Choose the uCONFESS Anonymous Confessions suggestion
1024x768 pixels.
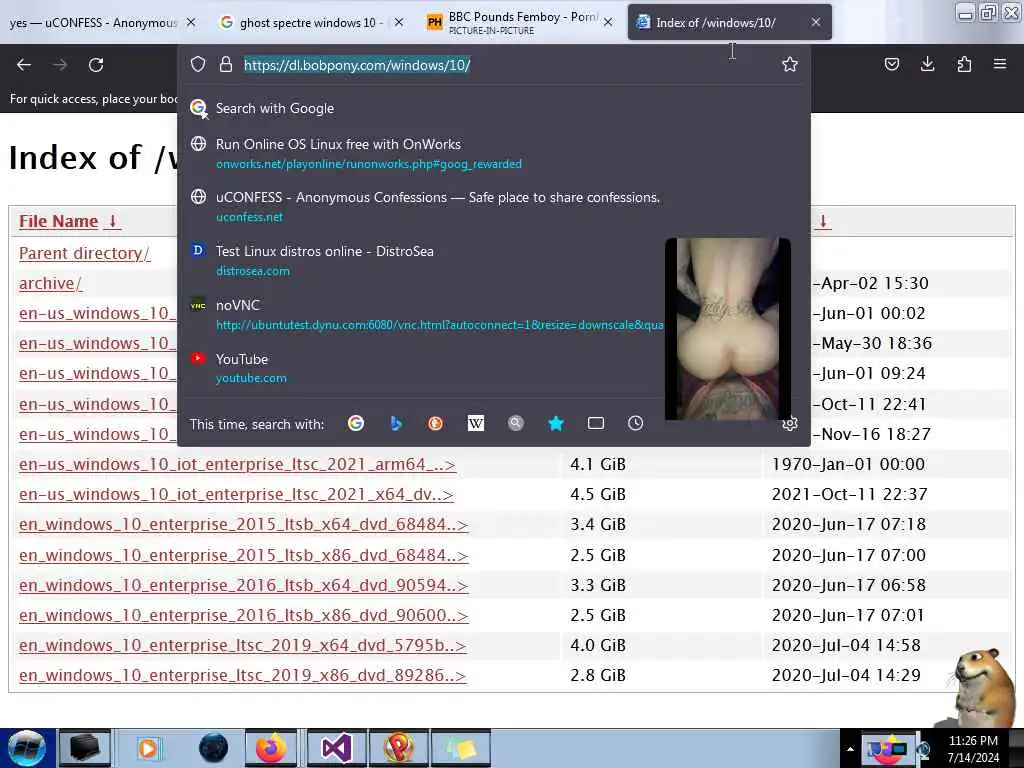pos(494,206)
